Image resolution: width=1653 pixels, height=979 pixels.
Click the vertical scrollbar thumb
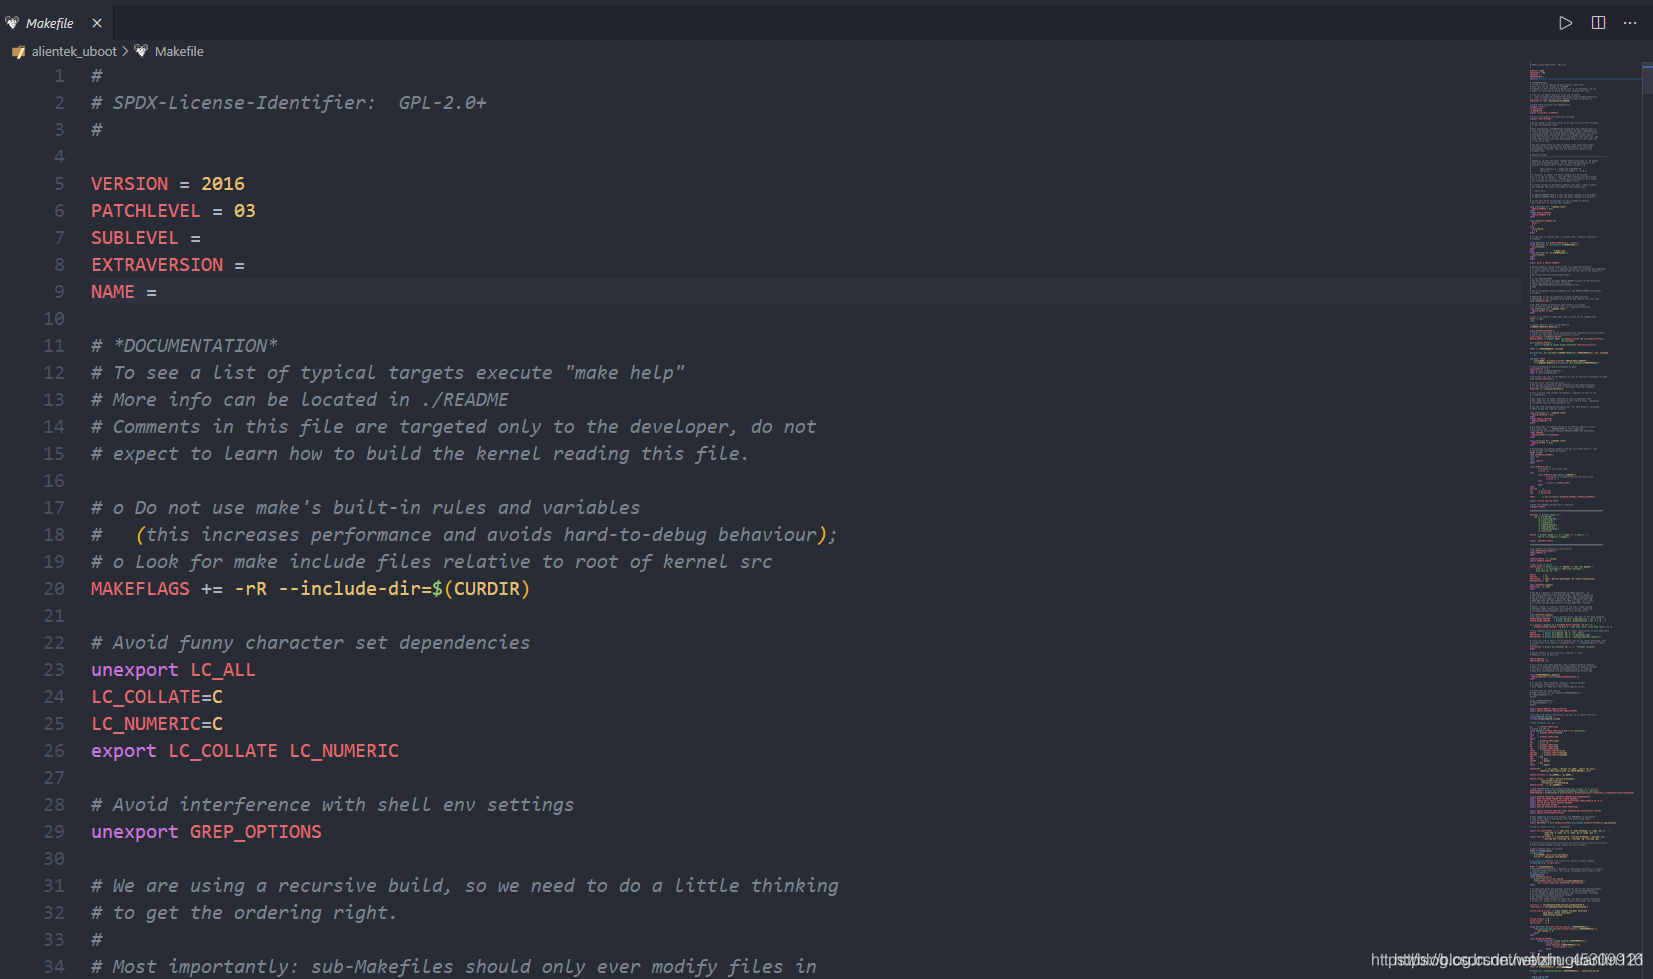pos(1647,79)
